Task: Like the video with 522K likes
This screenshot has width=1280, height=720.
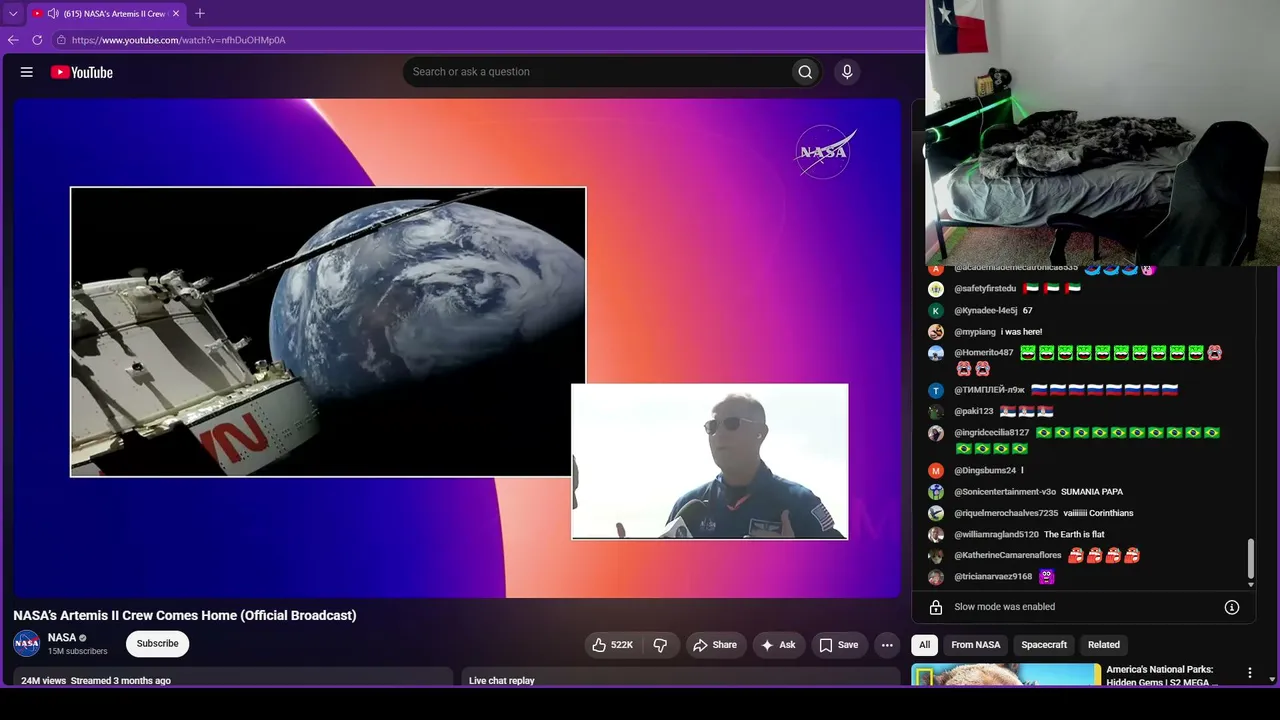Action: [x=612, y=645]
